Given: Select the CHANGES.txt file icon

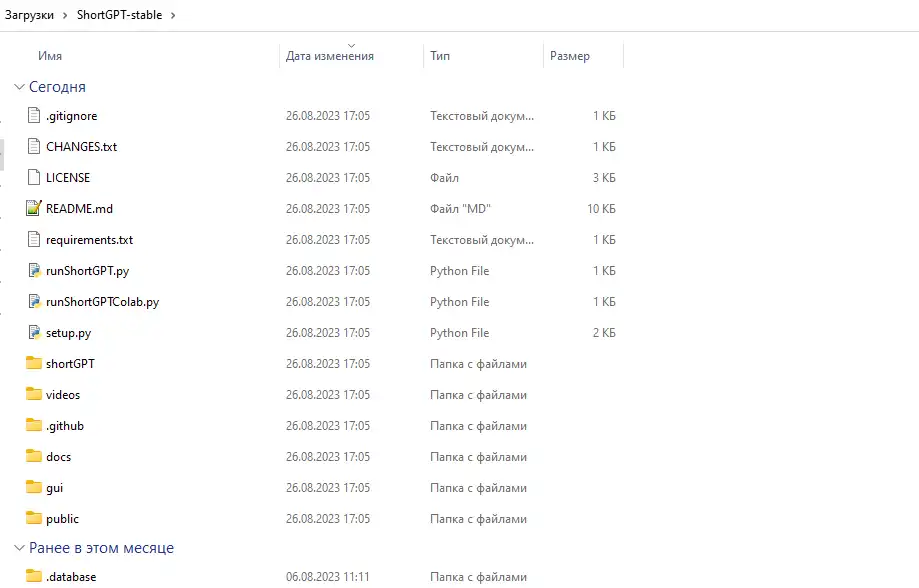Looking at the screenshot, I should coord(34,147).
